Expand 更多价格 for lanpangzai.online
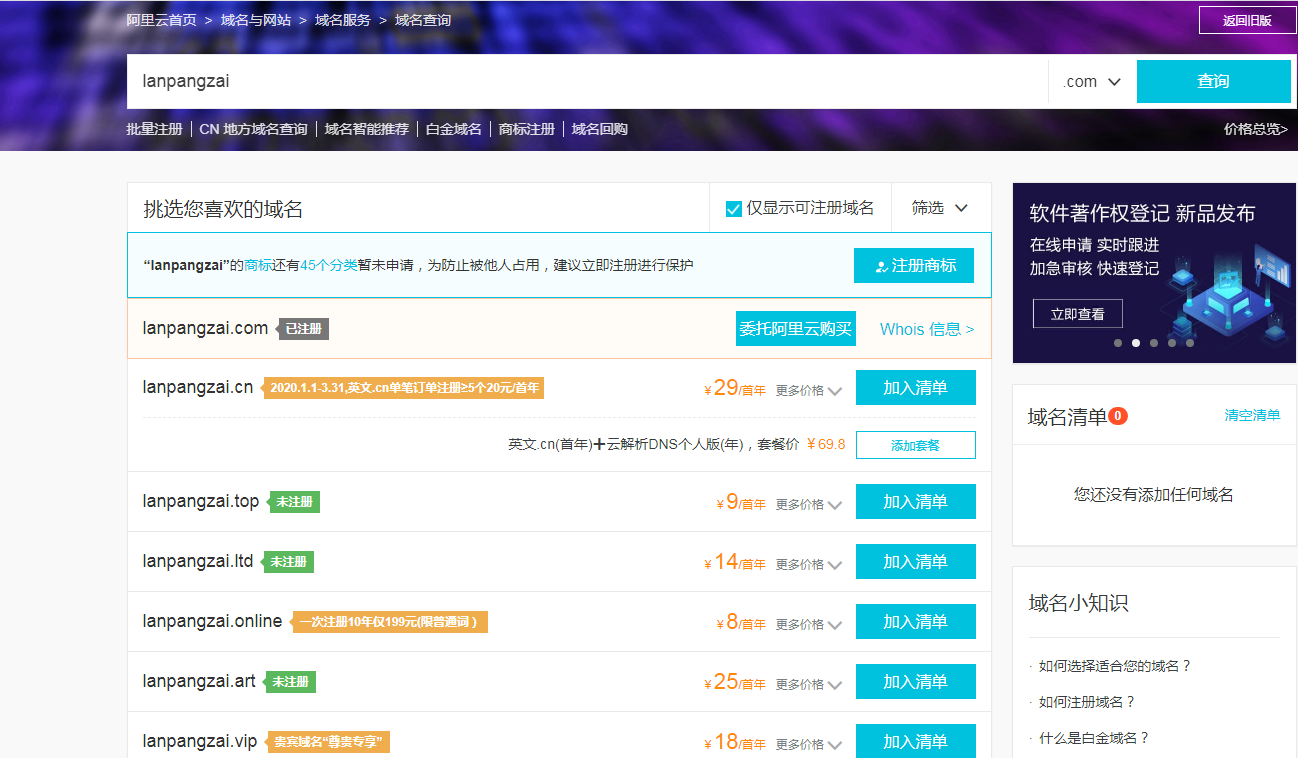The image size is (1298, 758). [x=809, y=625]
